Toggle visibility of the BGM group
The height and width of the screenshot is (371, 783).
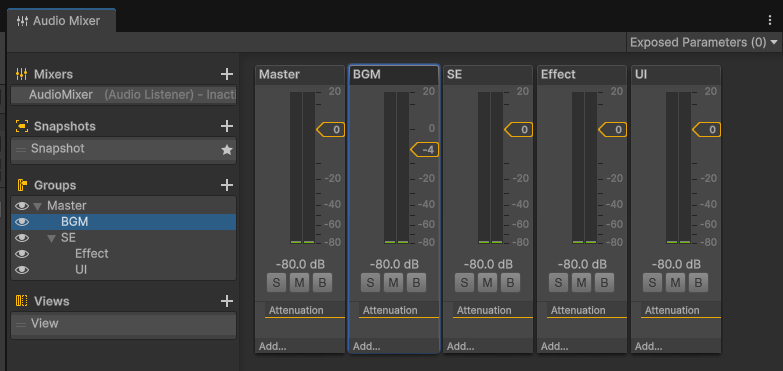21,222
